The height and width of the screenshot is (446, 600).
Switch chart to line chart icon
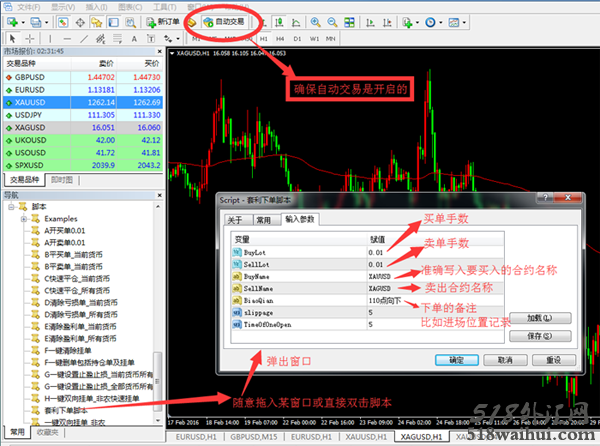tap(296, 22)
